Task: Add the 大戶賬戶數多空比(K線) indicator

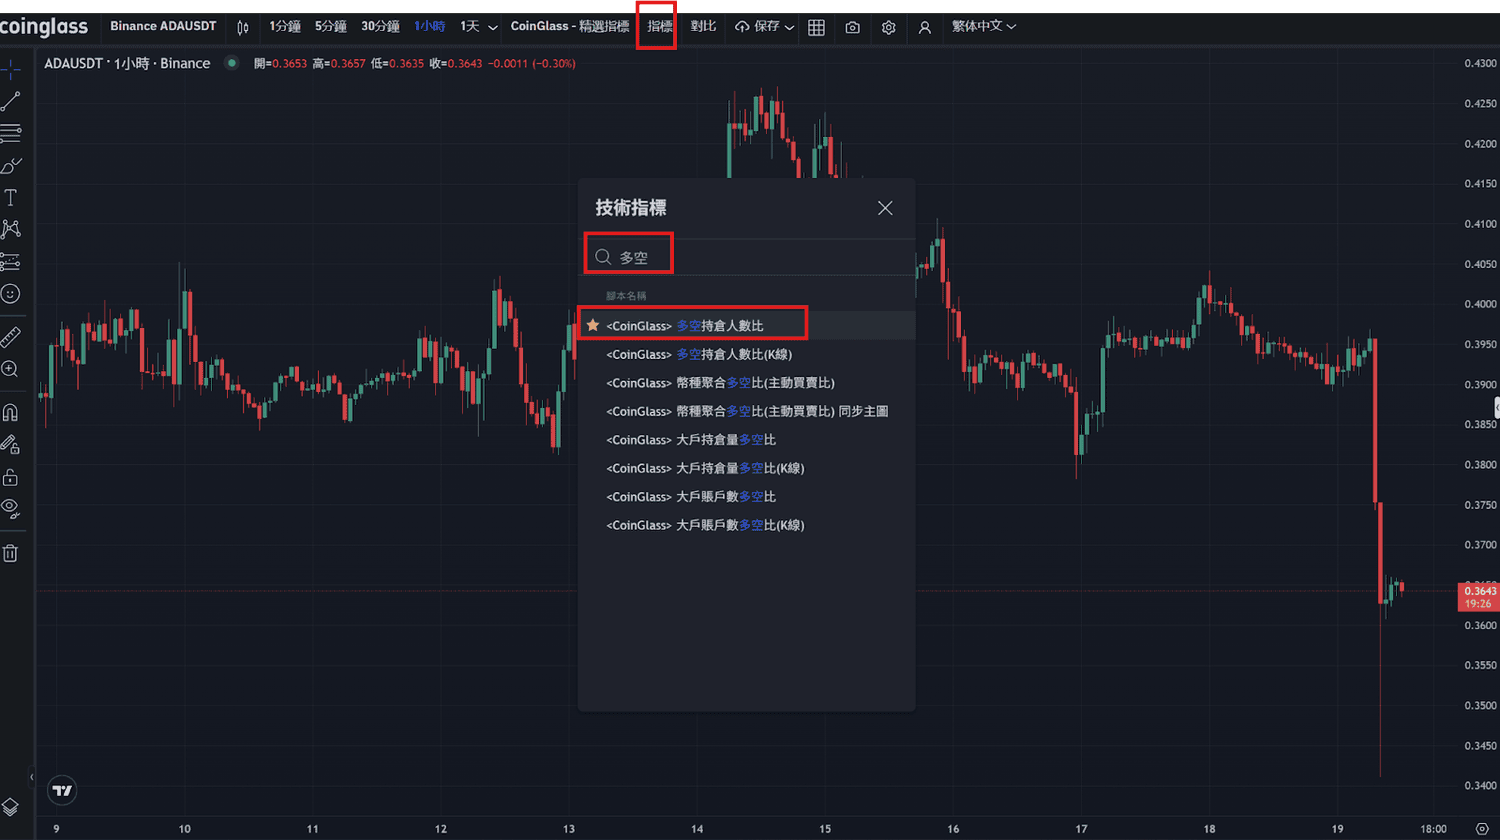Action: pos(747,525)
